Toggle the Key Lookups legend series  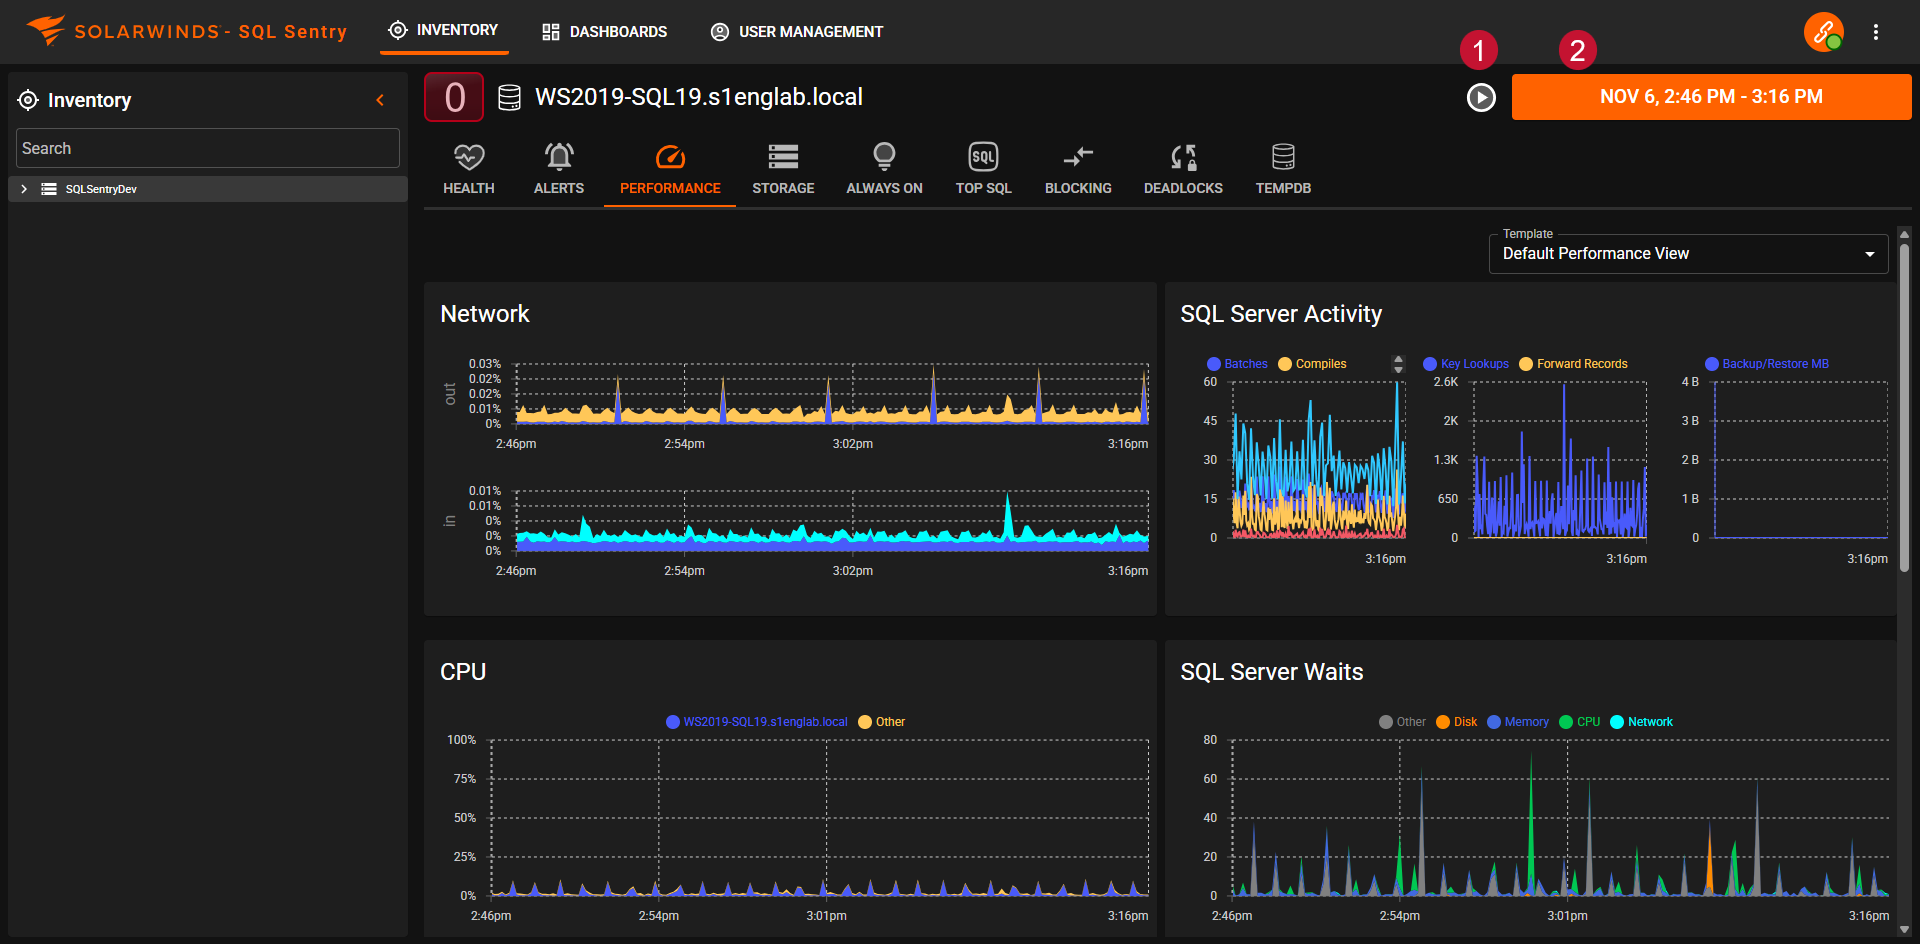[1466, 364]
